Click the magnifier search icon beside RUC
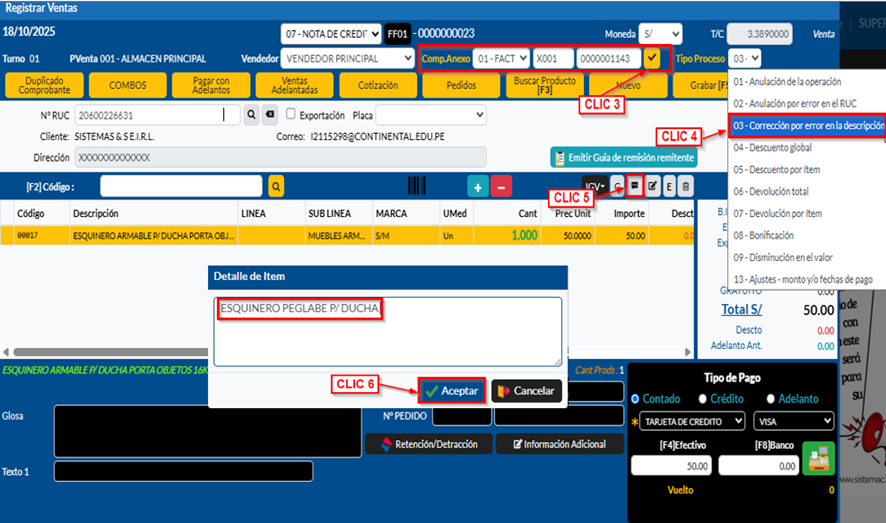Viewport: 886px width, 523px height. [252, 115]
